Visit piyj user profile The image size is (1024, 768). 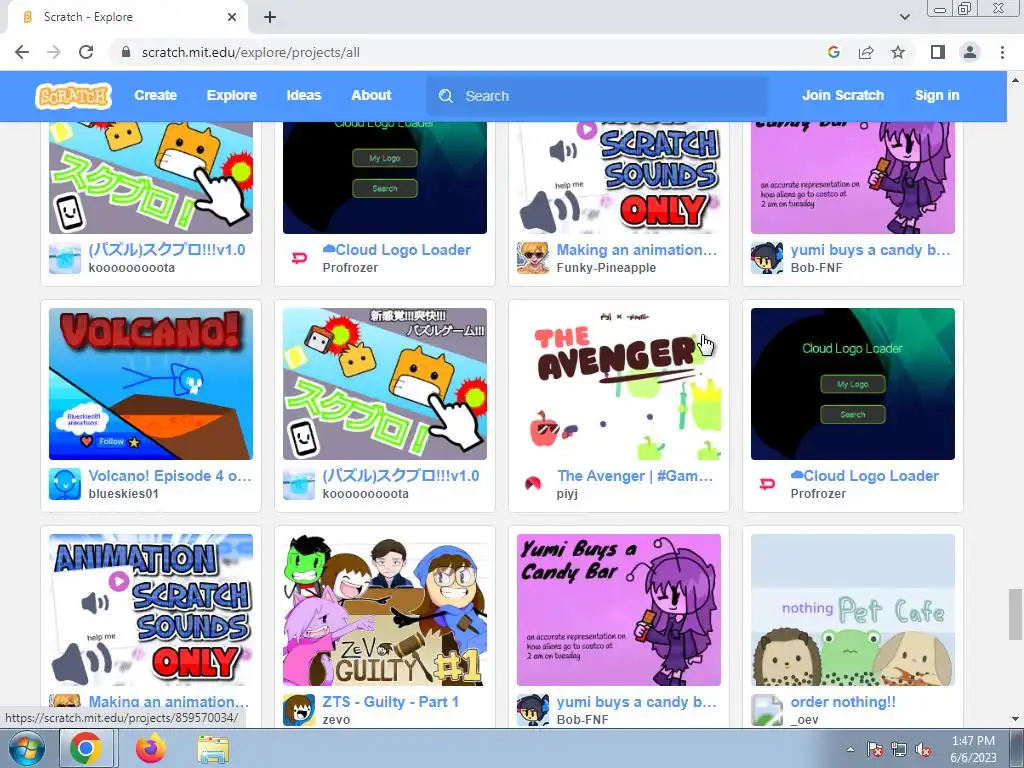coord(567,494)
